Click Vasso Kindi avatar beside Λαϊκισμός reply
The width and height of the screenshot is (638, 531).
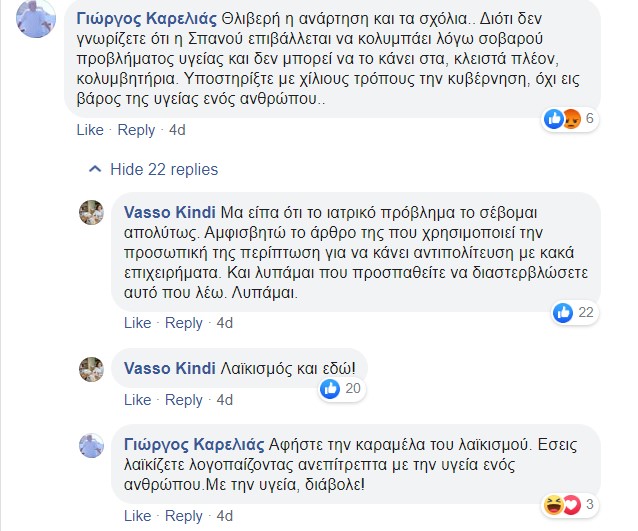(92, 369)
